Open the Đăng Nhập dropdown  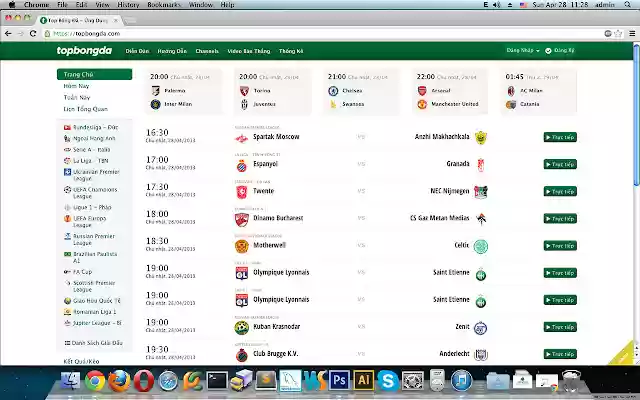523,51
